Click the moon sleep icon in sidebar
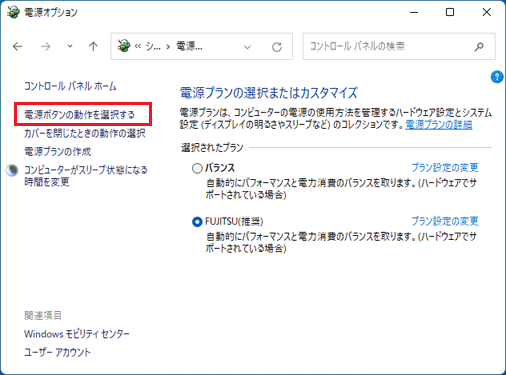 (x=12, y=170)
